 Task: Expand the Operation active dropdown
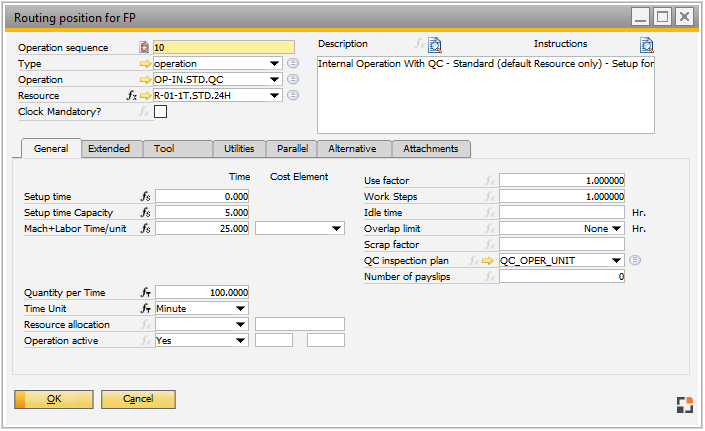pyautogui.click(x=241, y=341)
